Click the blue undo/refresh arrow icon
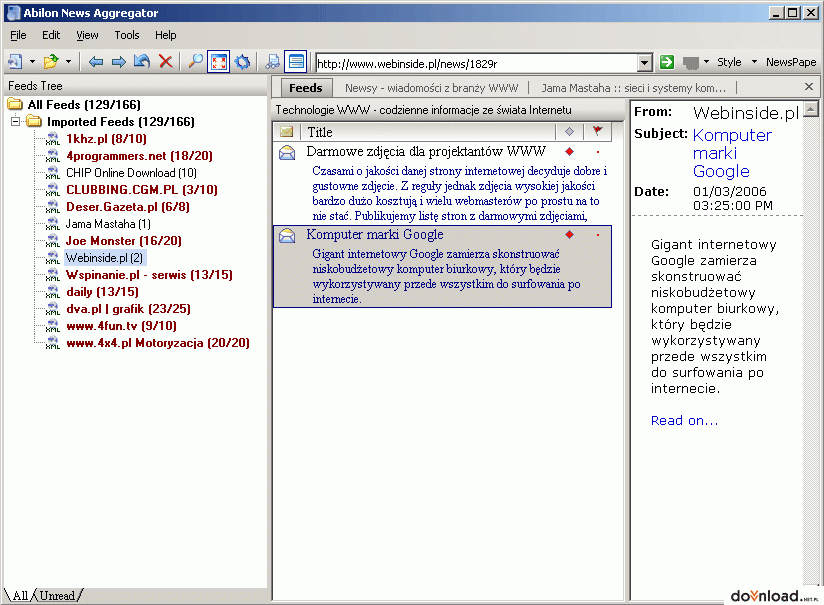The height and width of the screenshot is (605, 824). [142, 62]
